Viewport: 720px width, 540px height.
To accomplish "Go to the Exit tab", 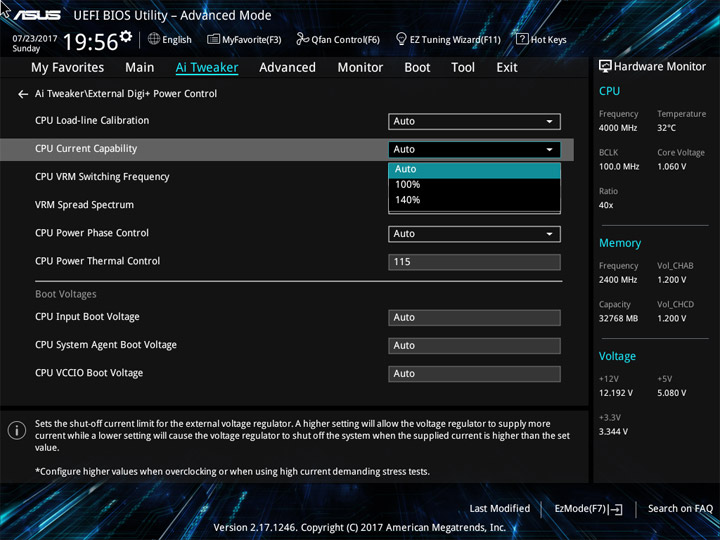I will [x=506, y=68].
